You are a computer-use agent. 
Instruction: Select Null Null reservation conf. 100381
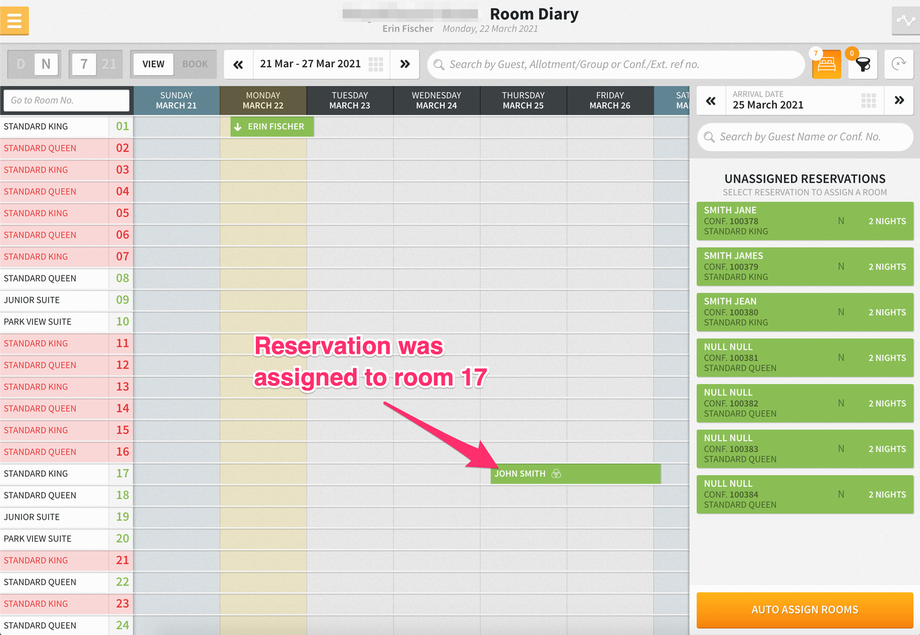click(805, 357)
